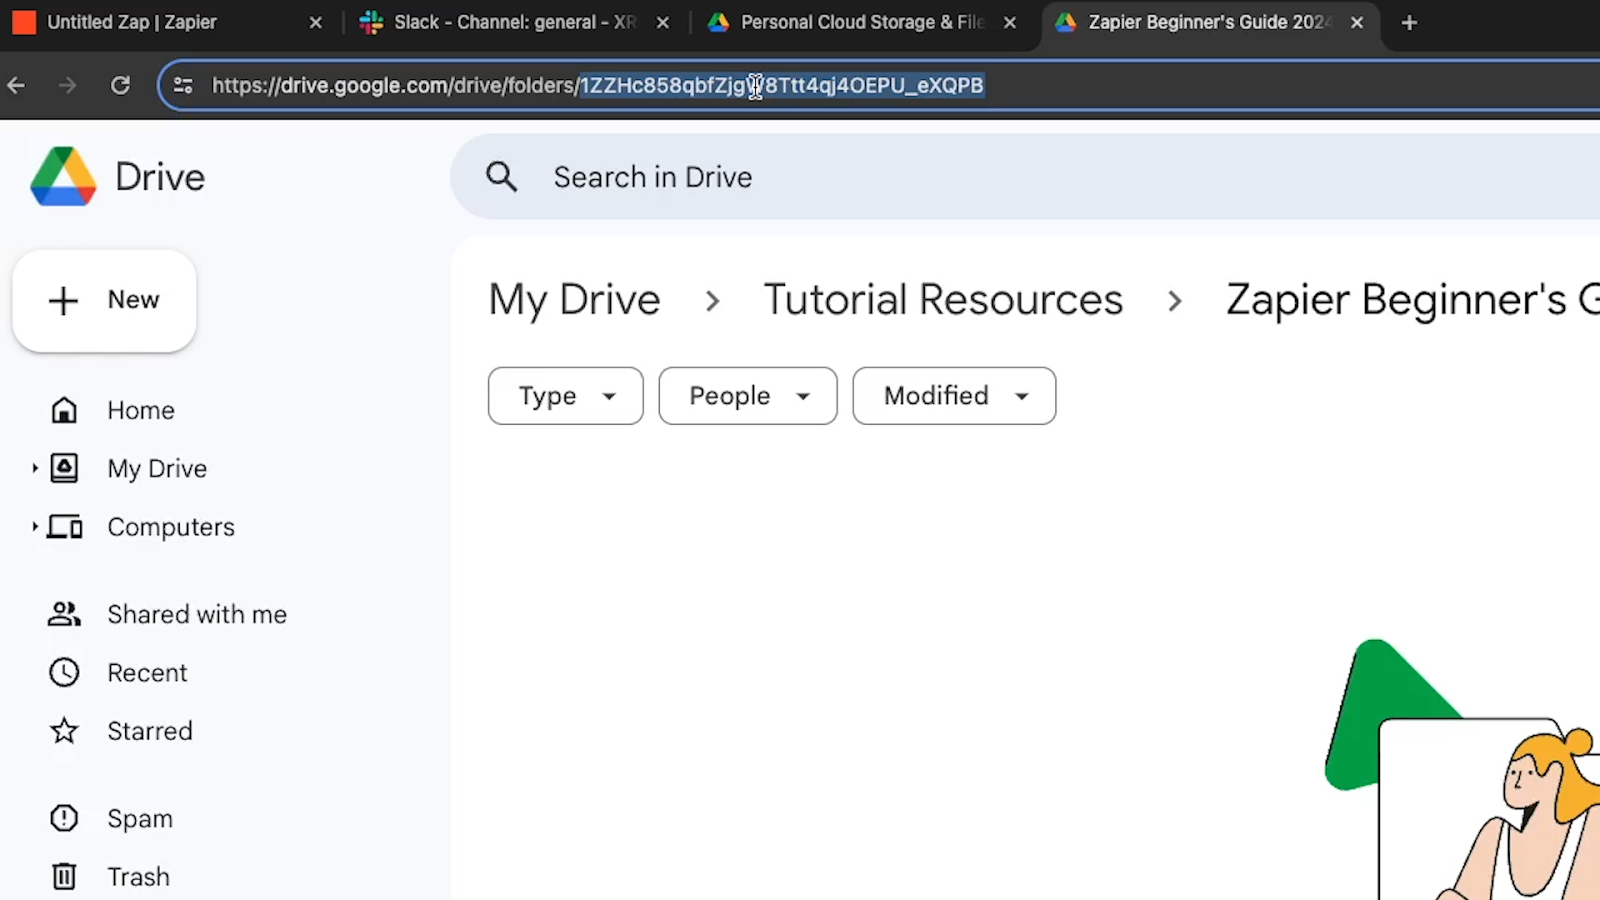Select the Zapier Beginner's Guide 2024 tab
This screenshot has height=900, width=1600.
pyautogui.click(x=1209, y=22)
